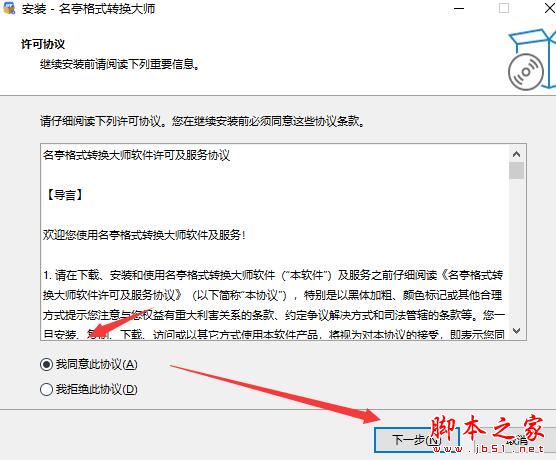Click the scrollbar track below the thumb
556x460 pixels.
click(516, 250)
